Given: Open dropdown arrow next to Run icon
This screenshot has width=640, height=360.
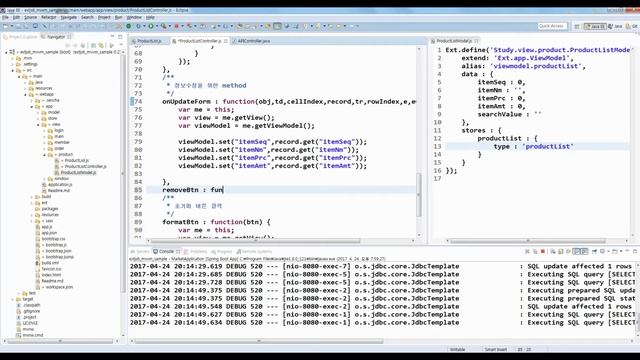Looking at the screenshot, I should click(157, 26).
